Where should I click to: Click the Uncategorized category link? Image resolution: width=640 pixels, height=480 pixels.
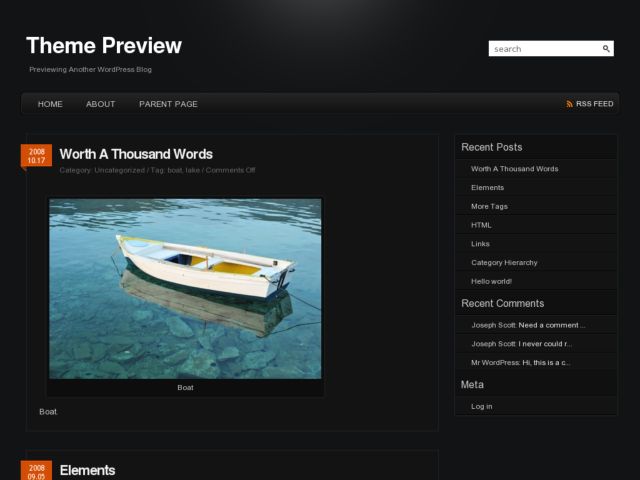coord(119,170)
